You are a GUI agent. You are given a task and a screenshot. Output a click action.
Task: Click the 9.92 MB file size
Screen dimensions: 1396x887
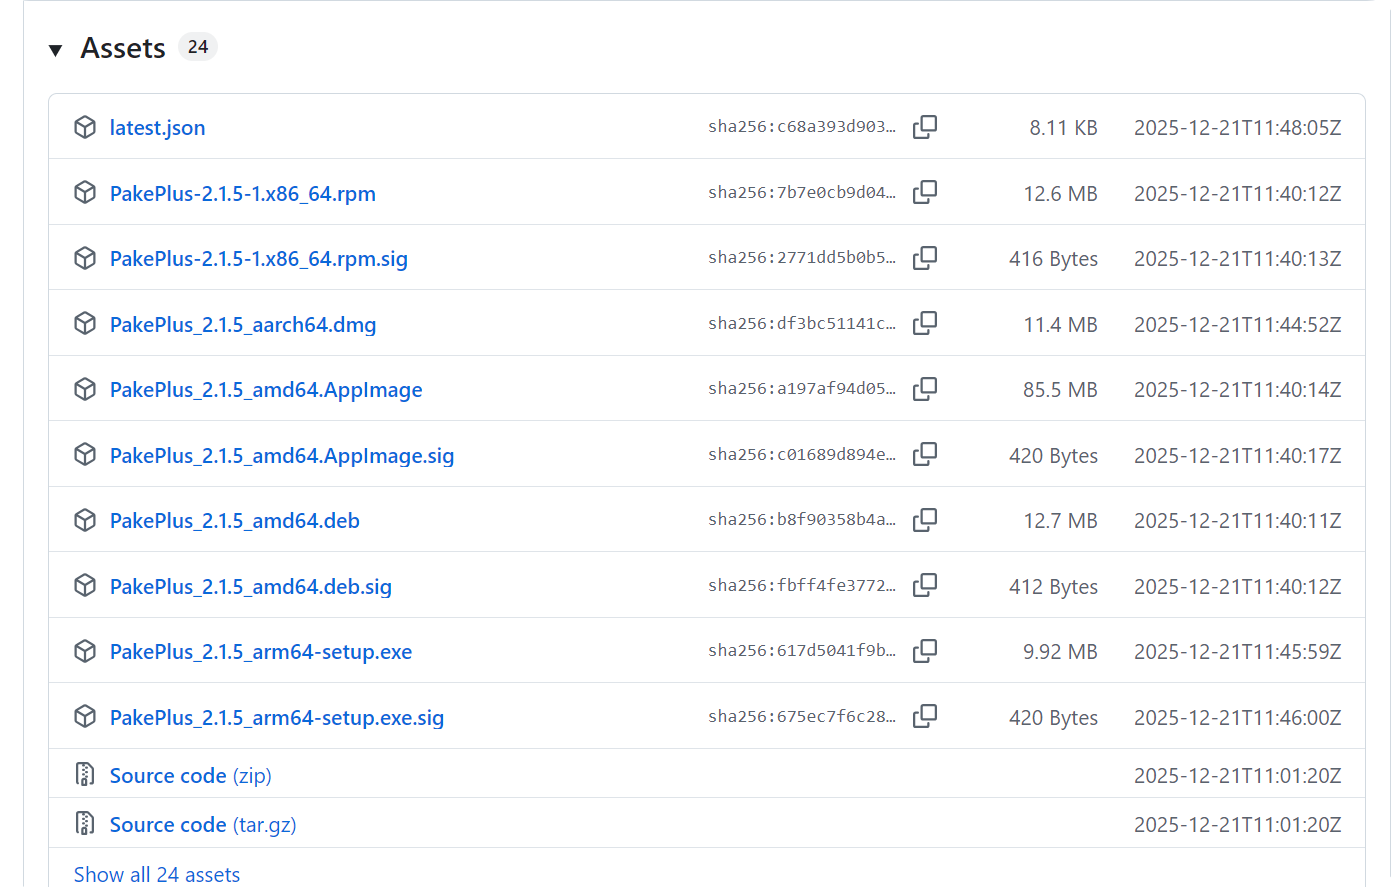point(1060,652)
